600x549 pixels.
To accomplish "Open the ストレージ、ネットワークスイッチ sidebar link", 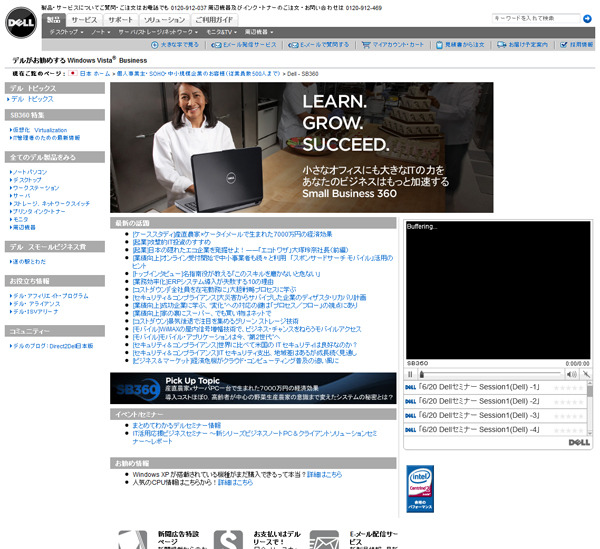I will click(x=51, y=204).
